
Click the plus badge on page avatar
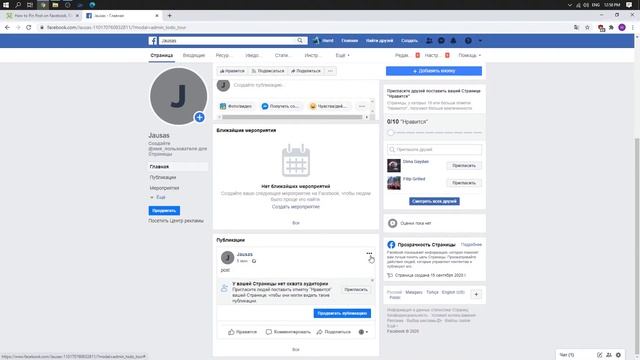coord(199,117)
